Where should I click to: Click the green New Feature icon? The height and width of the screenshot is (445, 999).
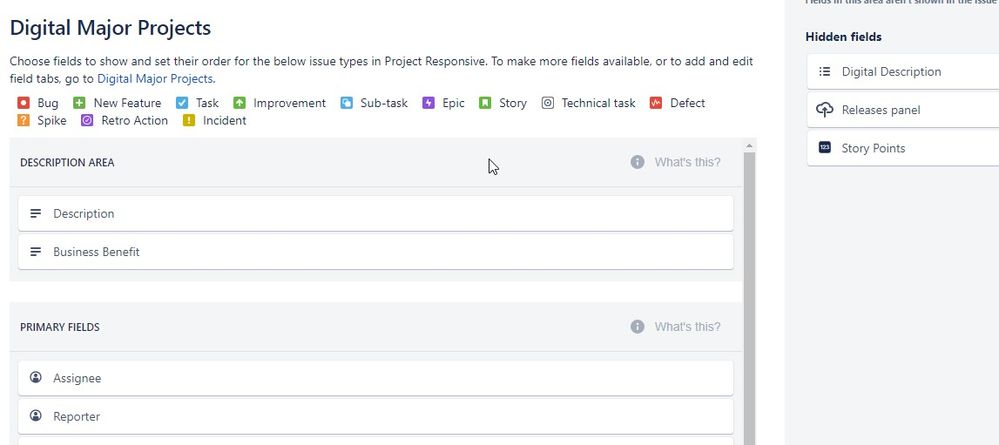79,103
